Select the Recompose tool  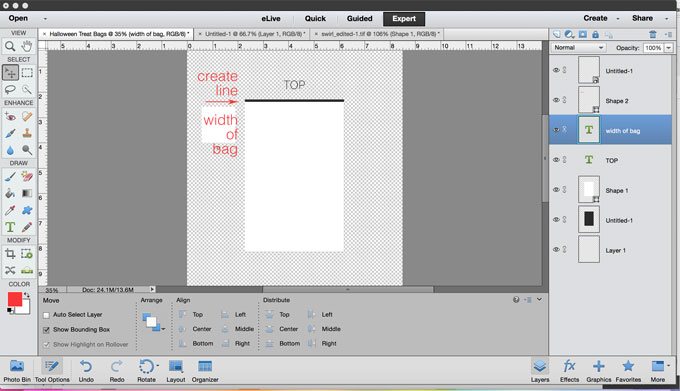click(27, 254)
